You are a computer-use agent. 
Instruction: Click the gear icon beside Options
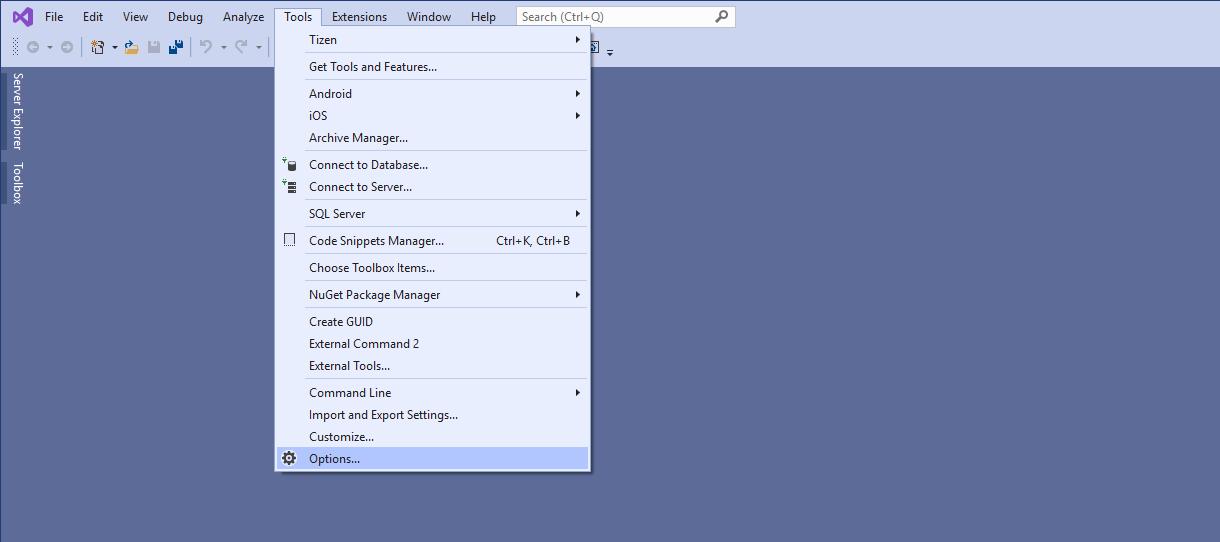tap(289, 459)
